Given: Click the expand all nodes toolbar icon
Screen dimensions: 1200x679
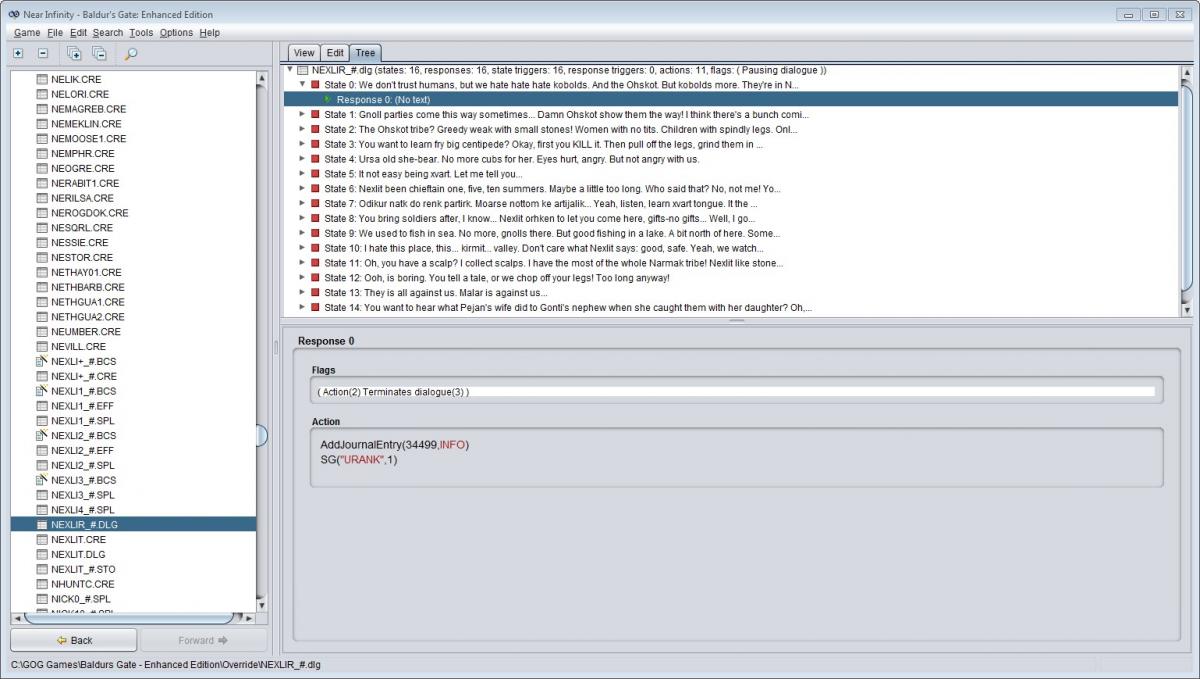Looking at the screenshot, I should [74, 53].
